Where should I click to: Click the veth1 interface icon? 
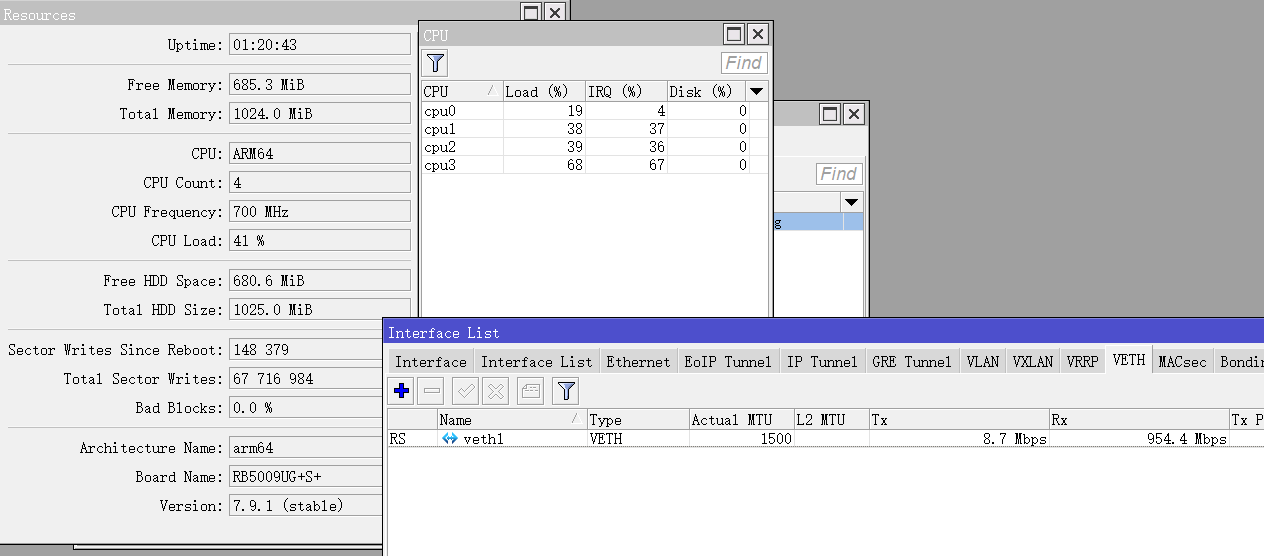click(x=450, y=439)
